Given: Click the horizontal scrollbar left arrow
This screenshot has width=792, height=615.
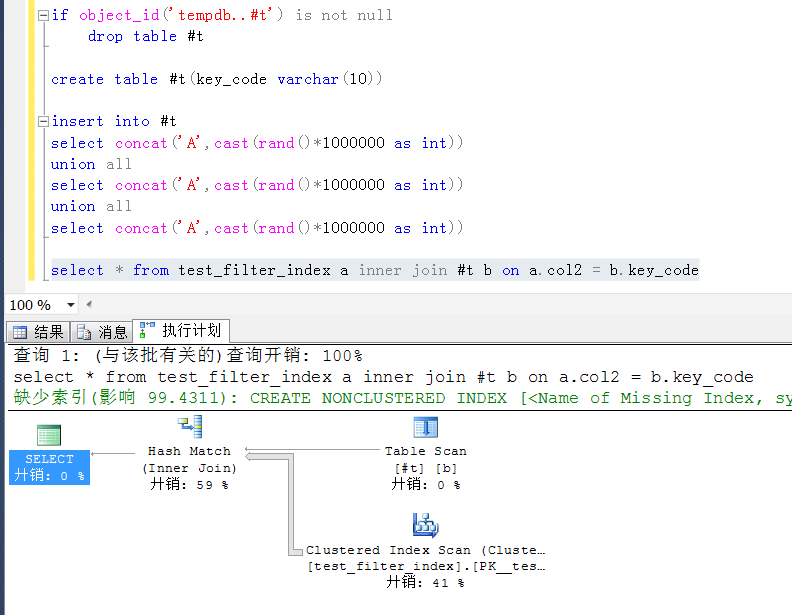Looking at the screenshot, I should pos(89,304).
